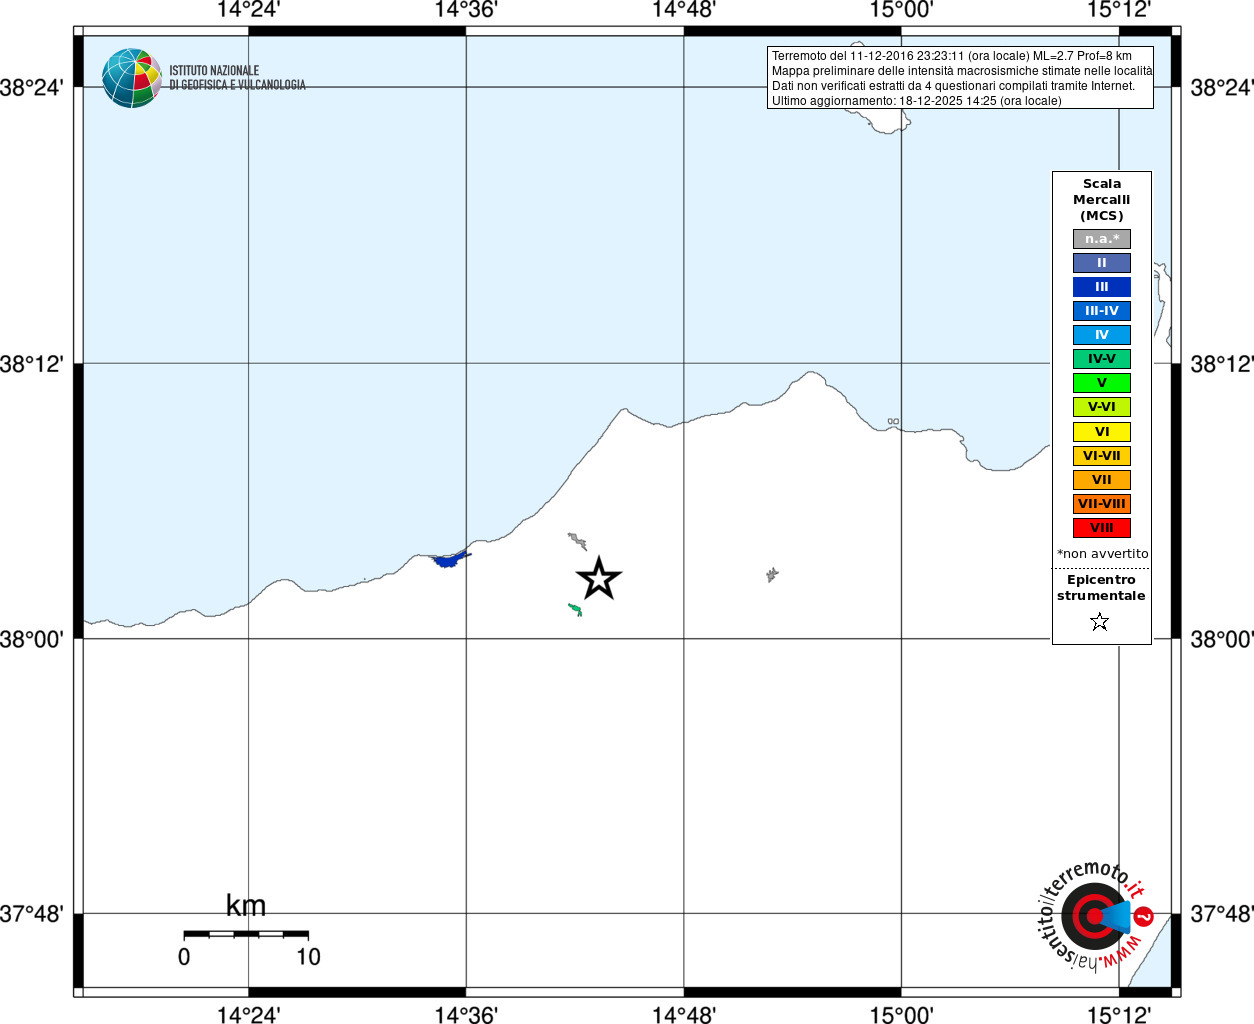Click the '0' scale bar label
1254x1024 pixels.
click(x=184, y=957)
